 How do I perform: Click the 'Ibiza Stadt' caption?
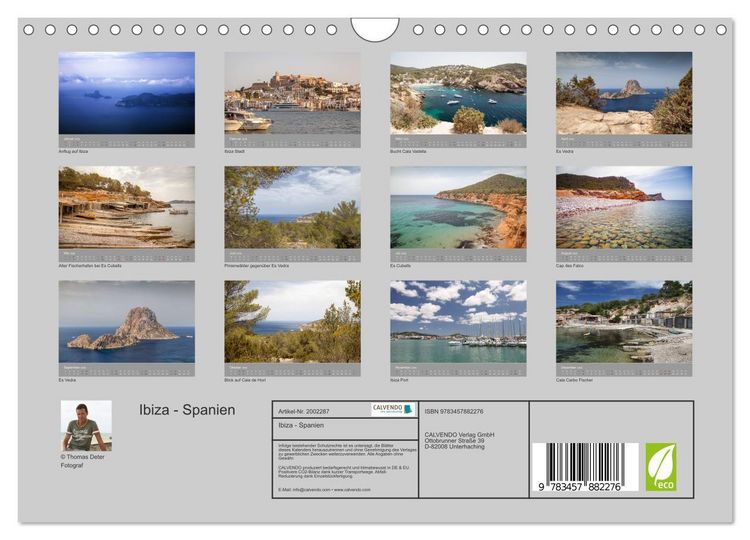pos(234,151)
